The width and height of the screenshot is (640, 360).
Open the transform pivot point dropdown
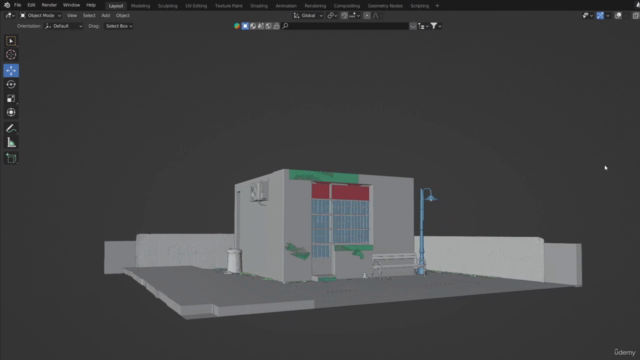click(332, 16)
